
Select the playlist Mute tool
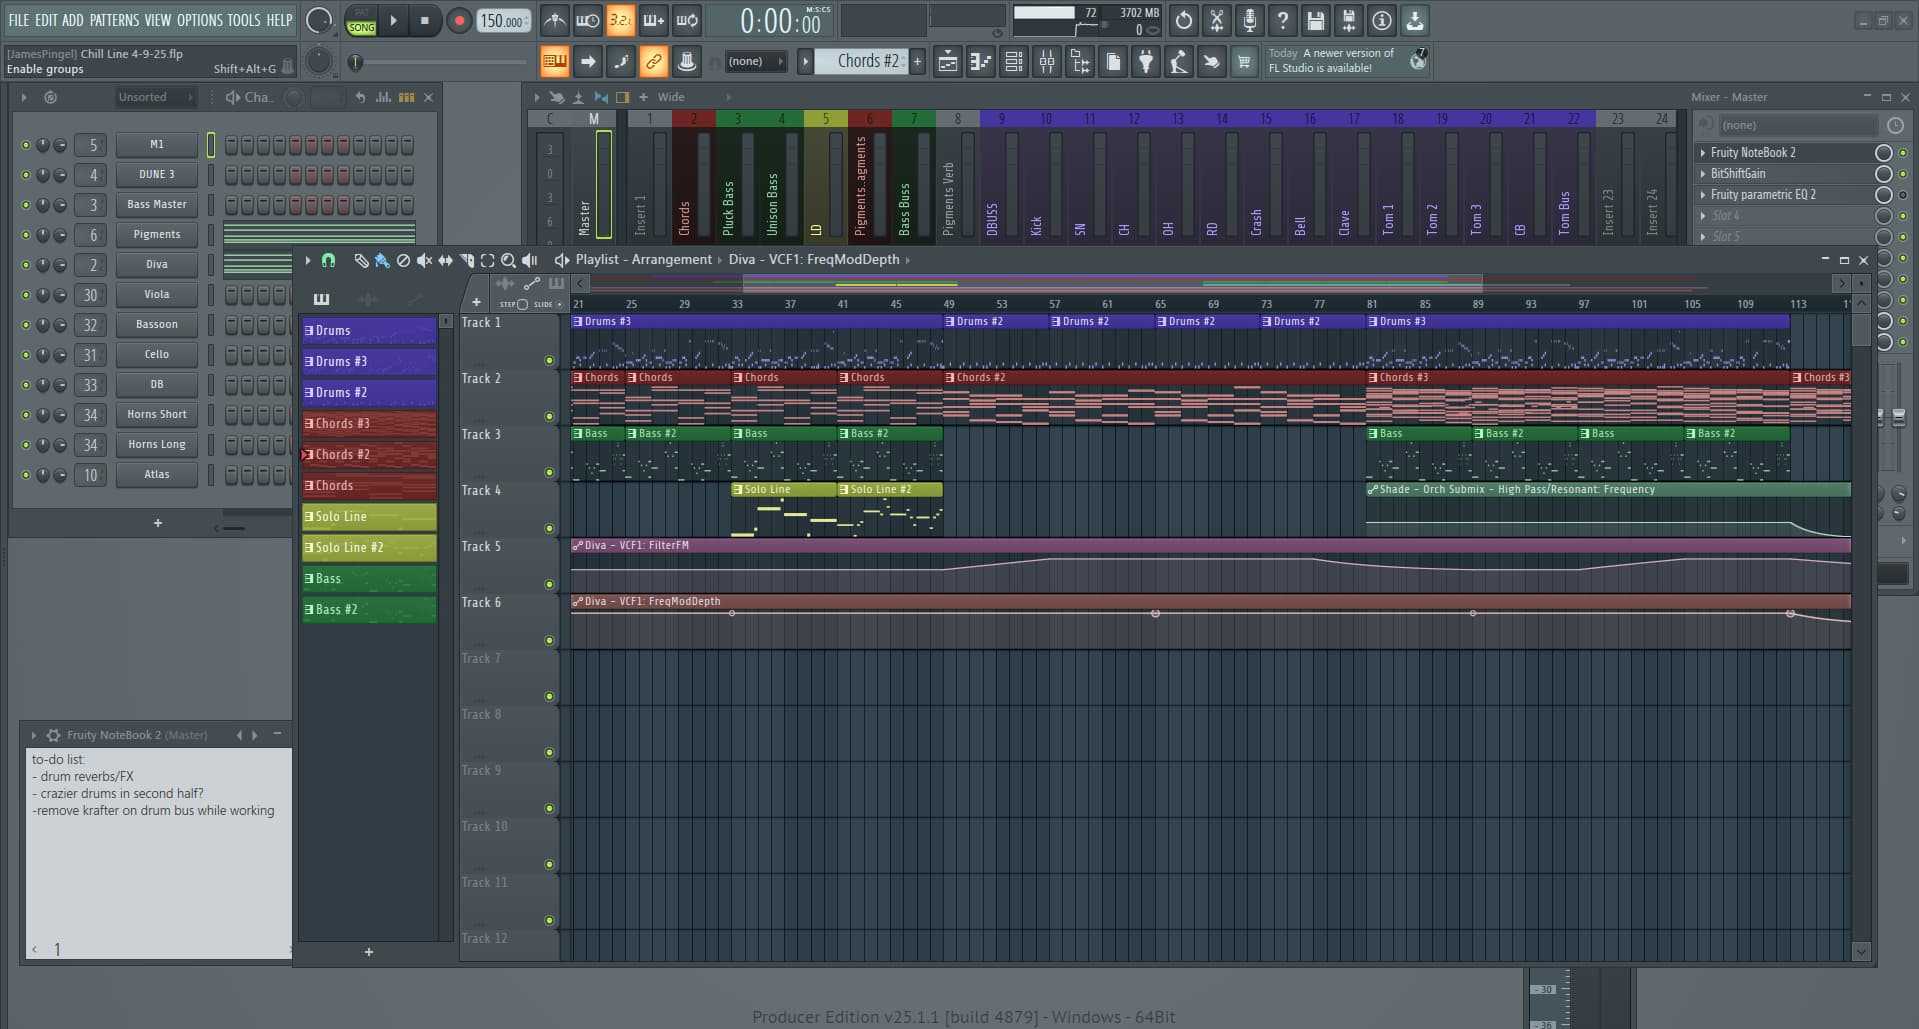(x=424, y=260)
